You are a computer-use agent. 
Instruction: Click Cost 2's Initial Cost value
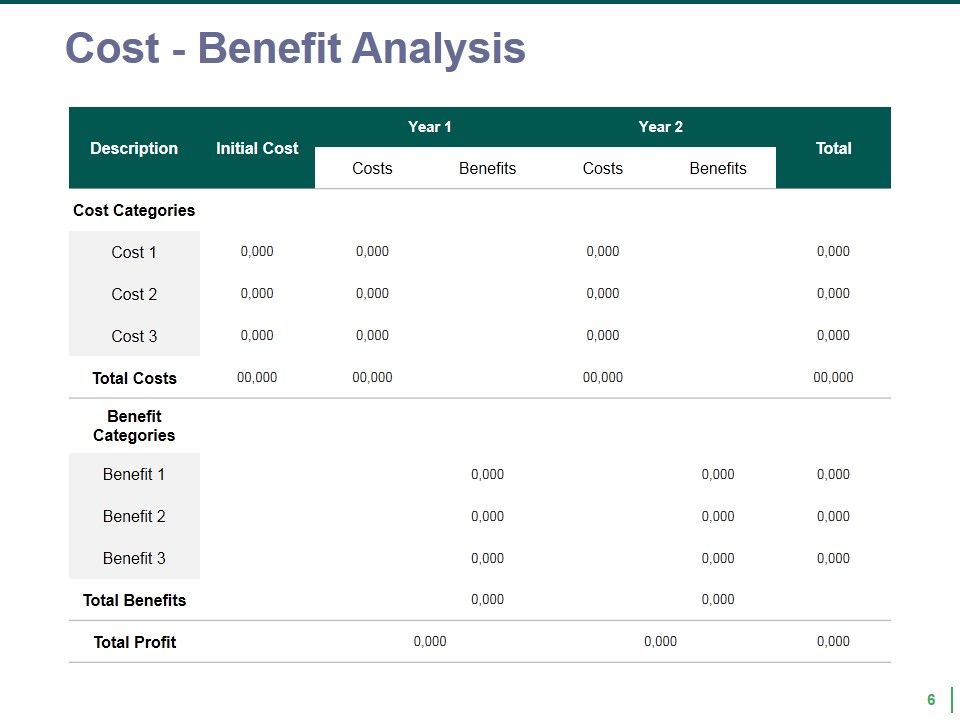(x=257, y=293)
